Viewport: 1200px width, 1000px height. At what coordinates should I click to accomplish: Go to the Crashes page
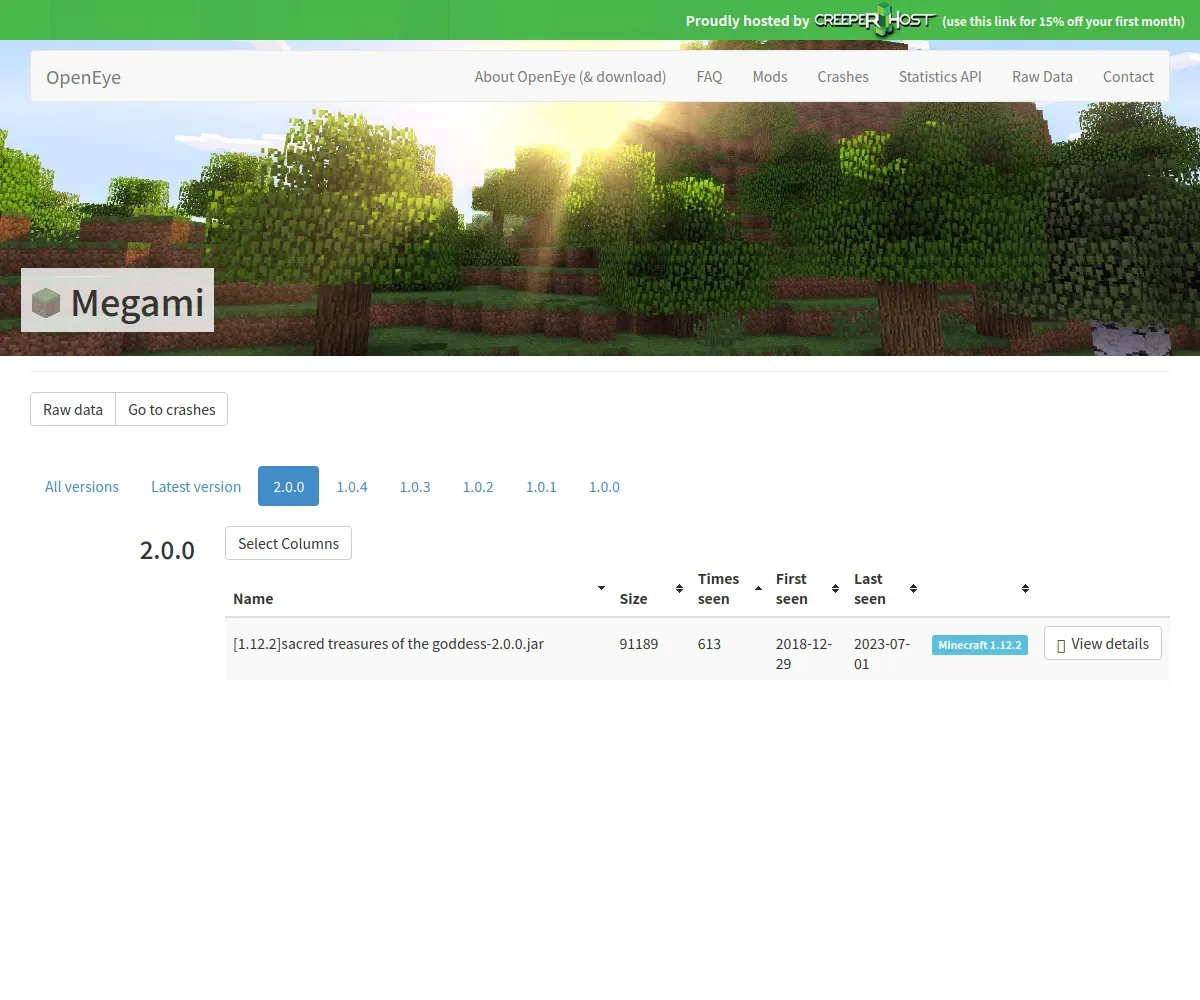tap(843, 76)
